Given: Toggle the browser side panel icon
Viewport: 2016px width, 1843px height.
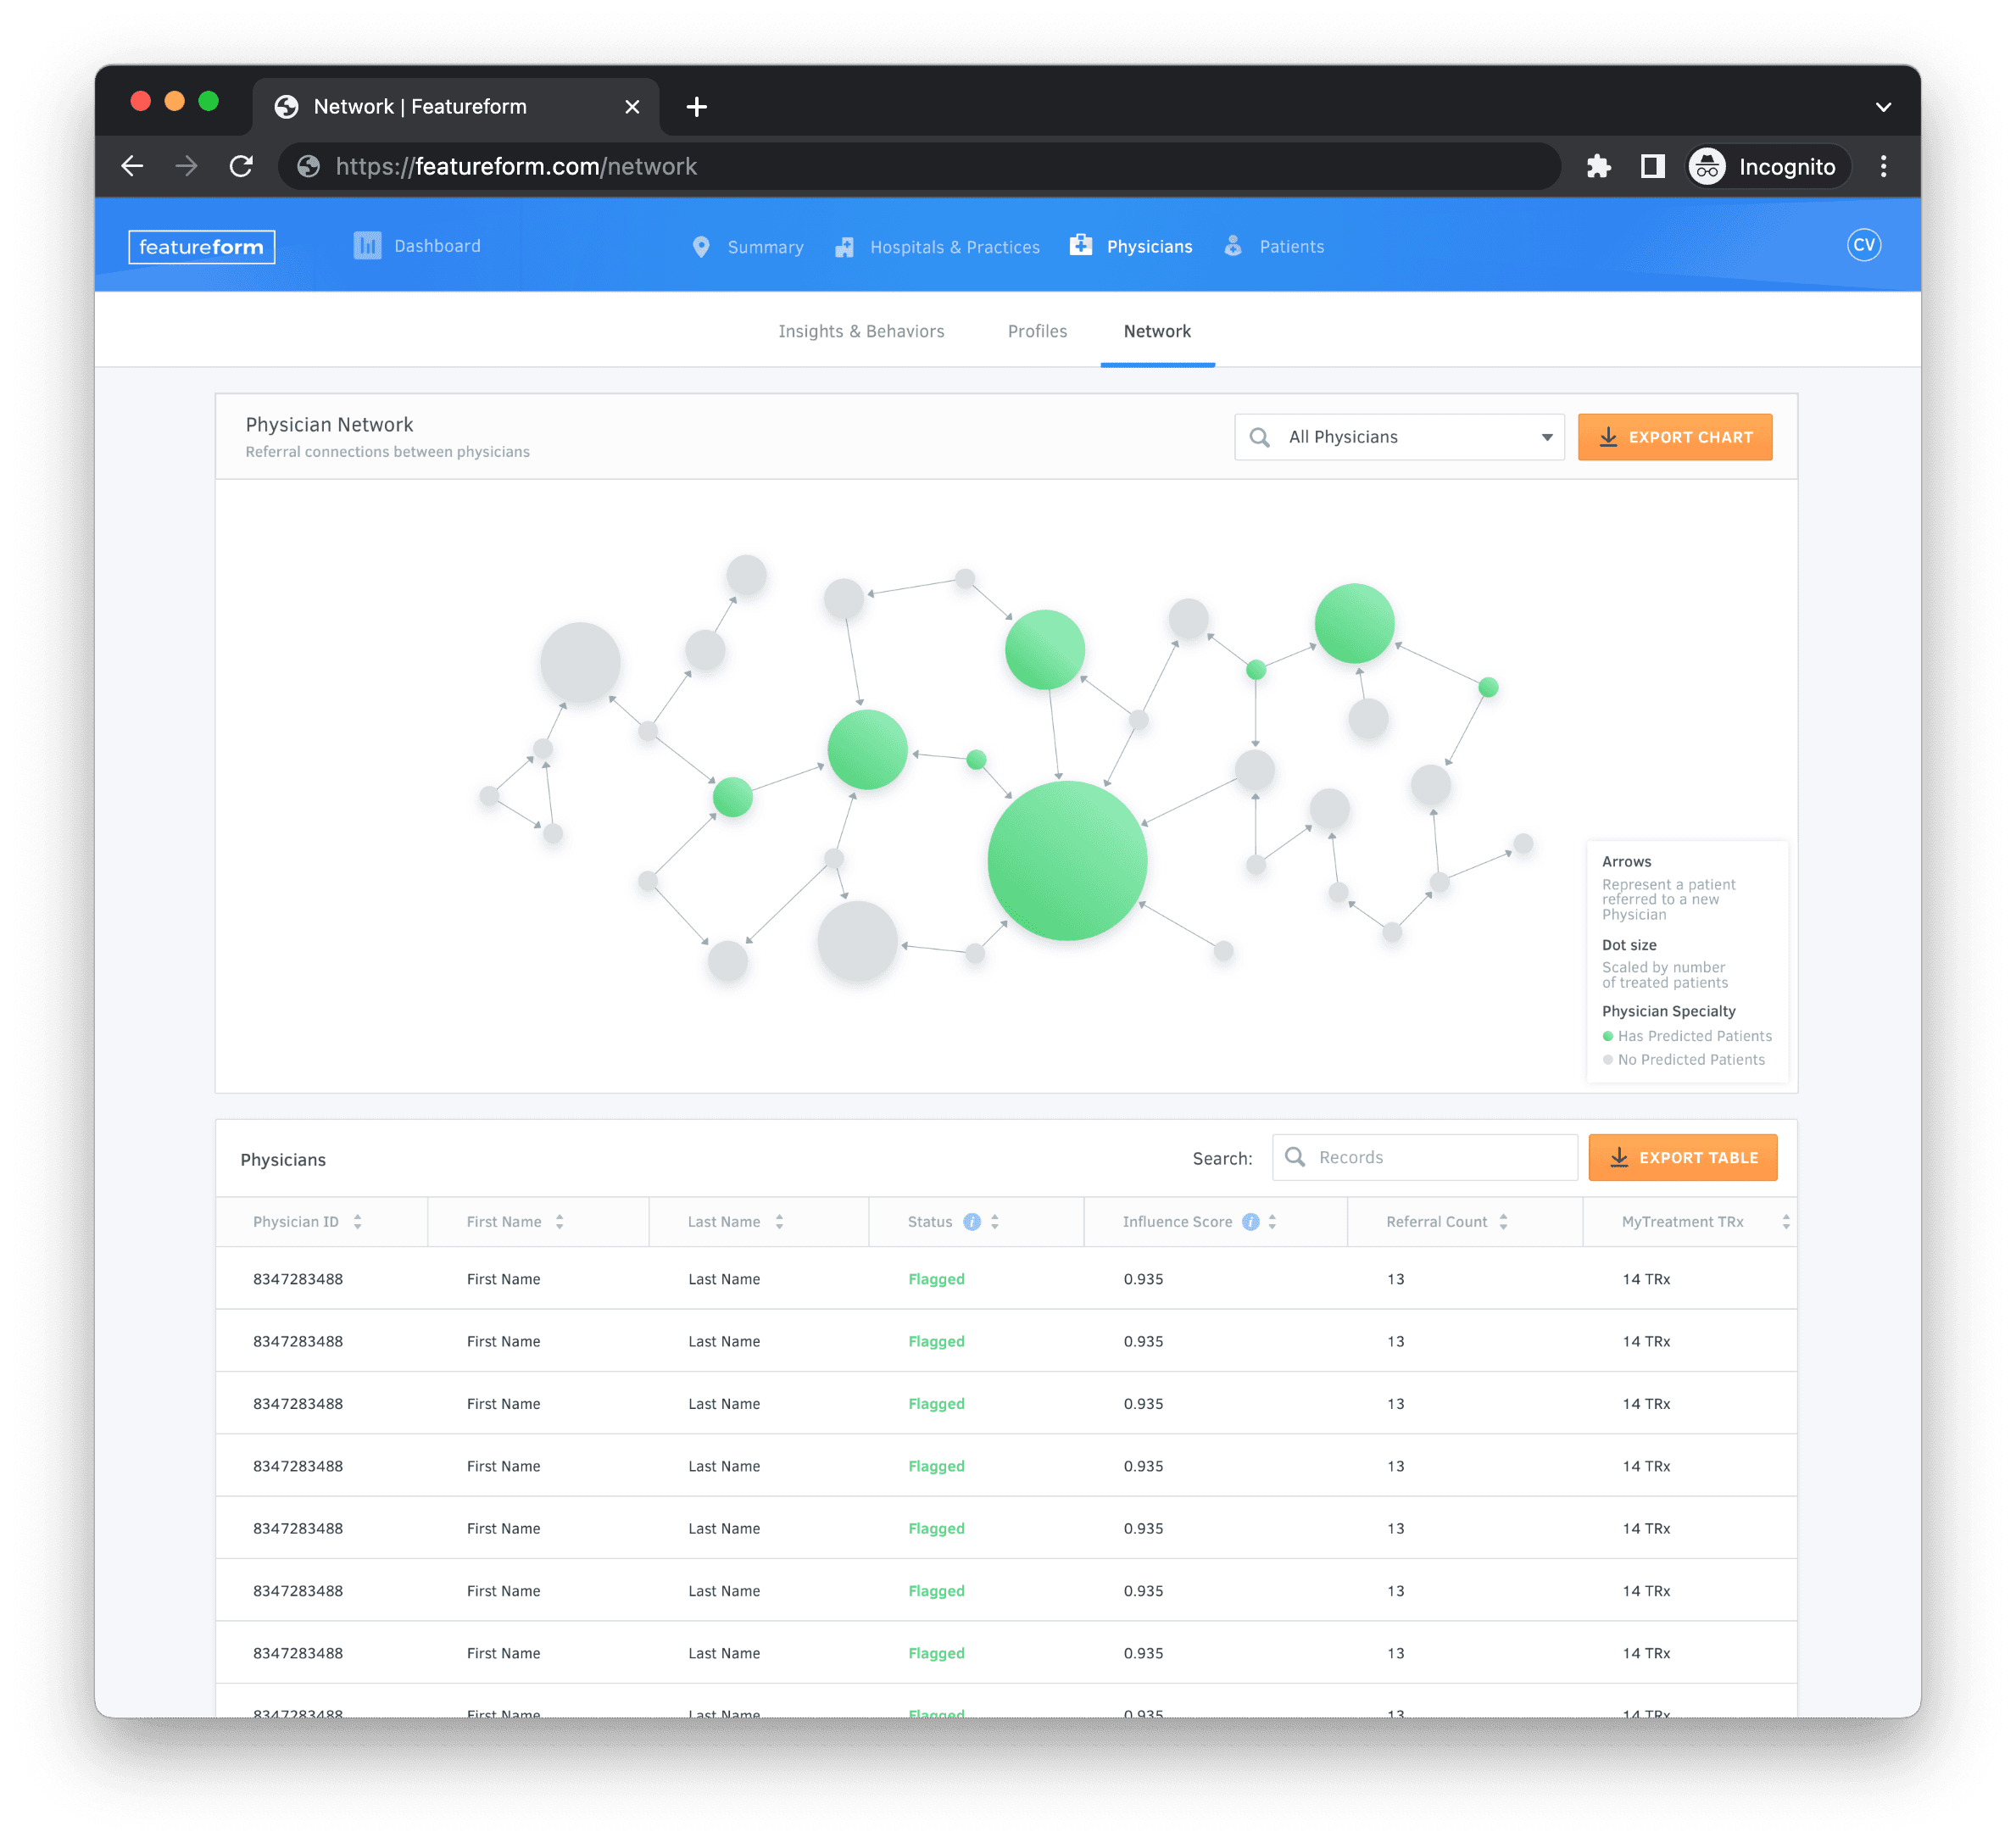Looking at the screenshot, I should (1652, 166).
